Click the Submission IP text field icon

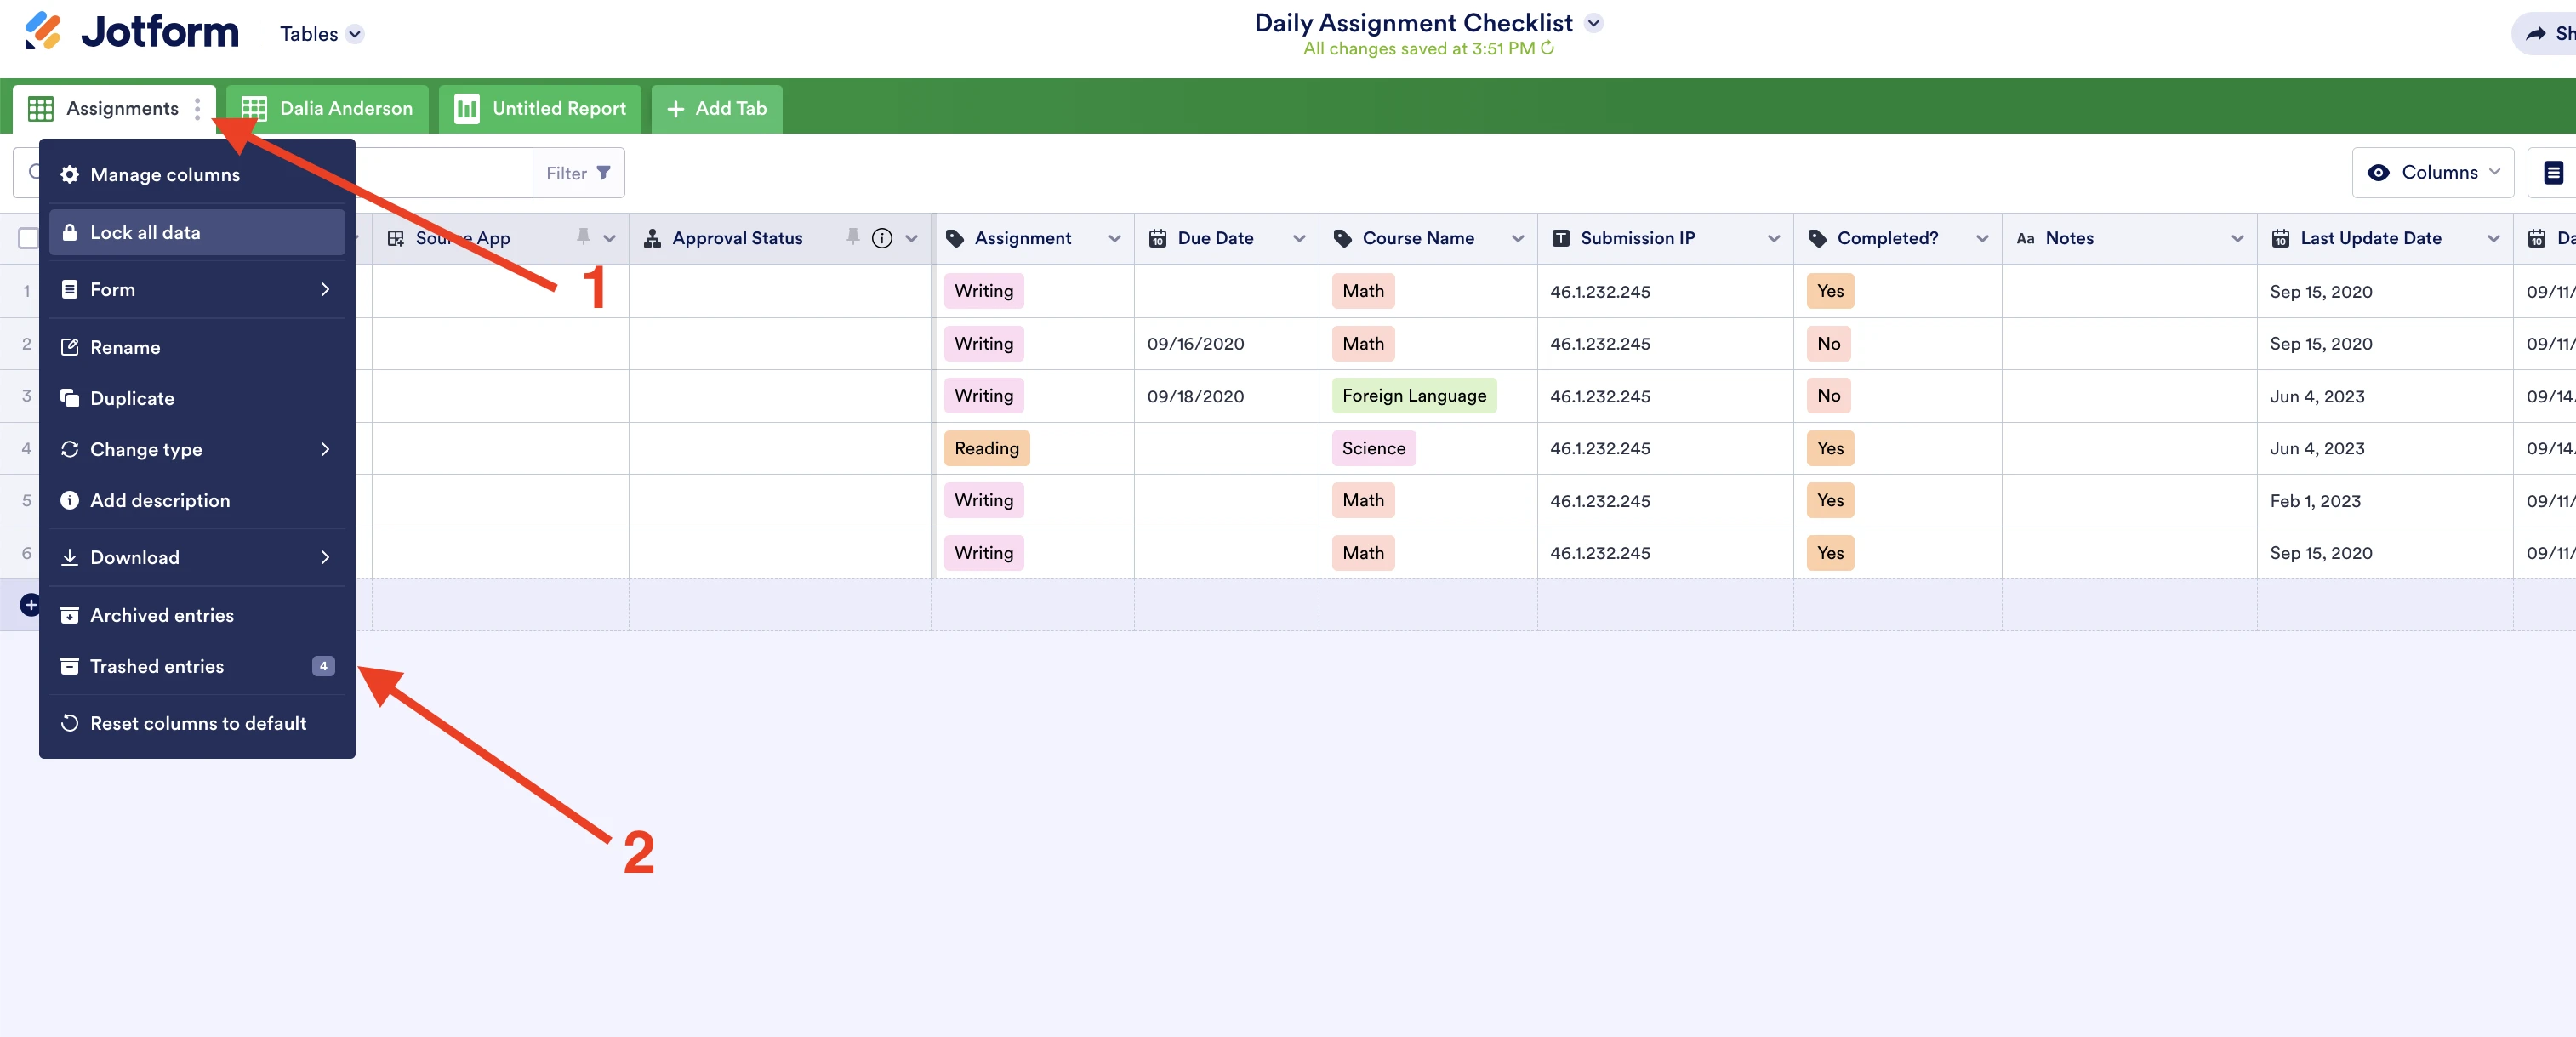pyautogui.click(x=1561, y=238)
